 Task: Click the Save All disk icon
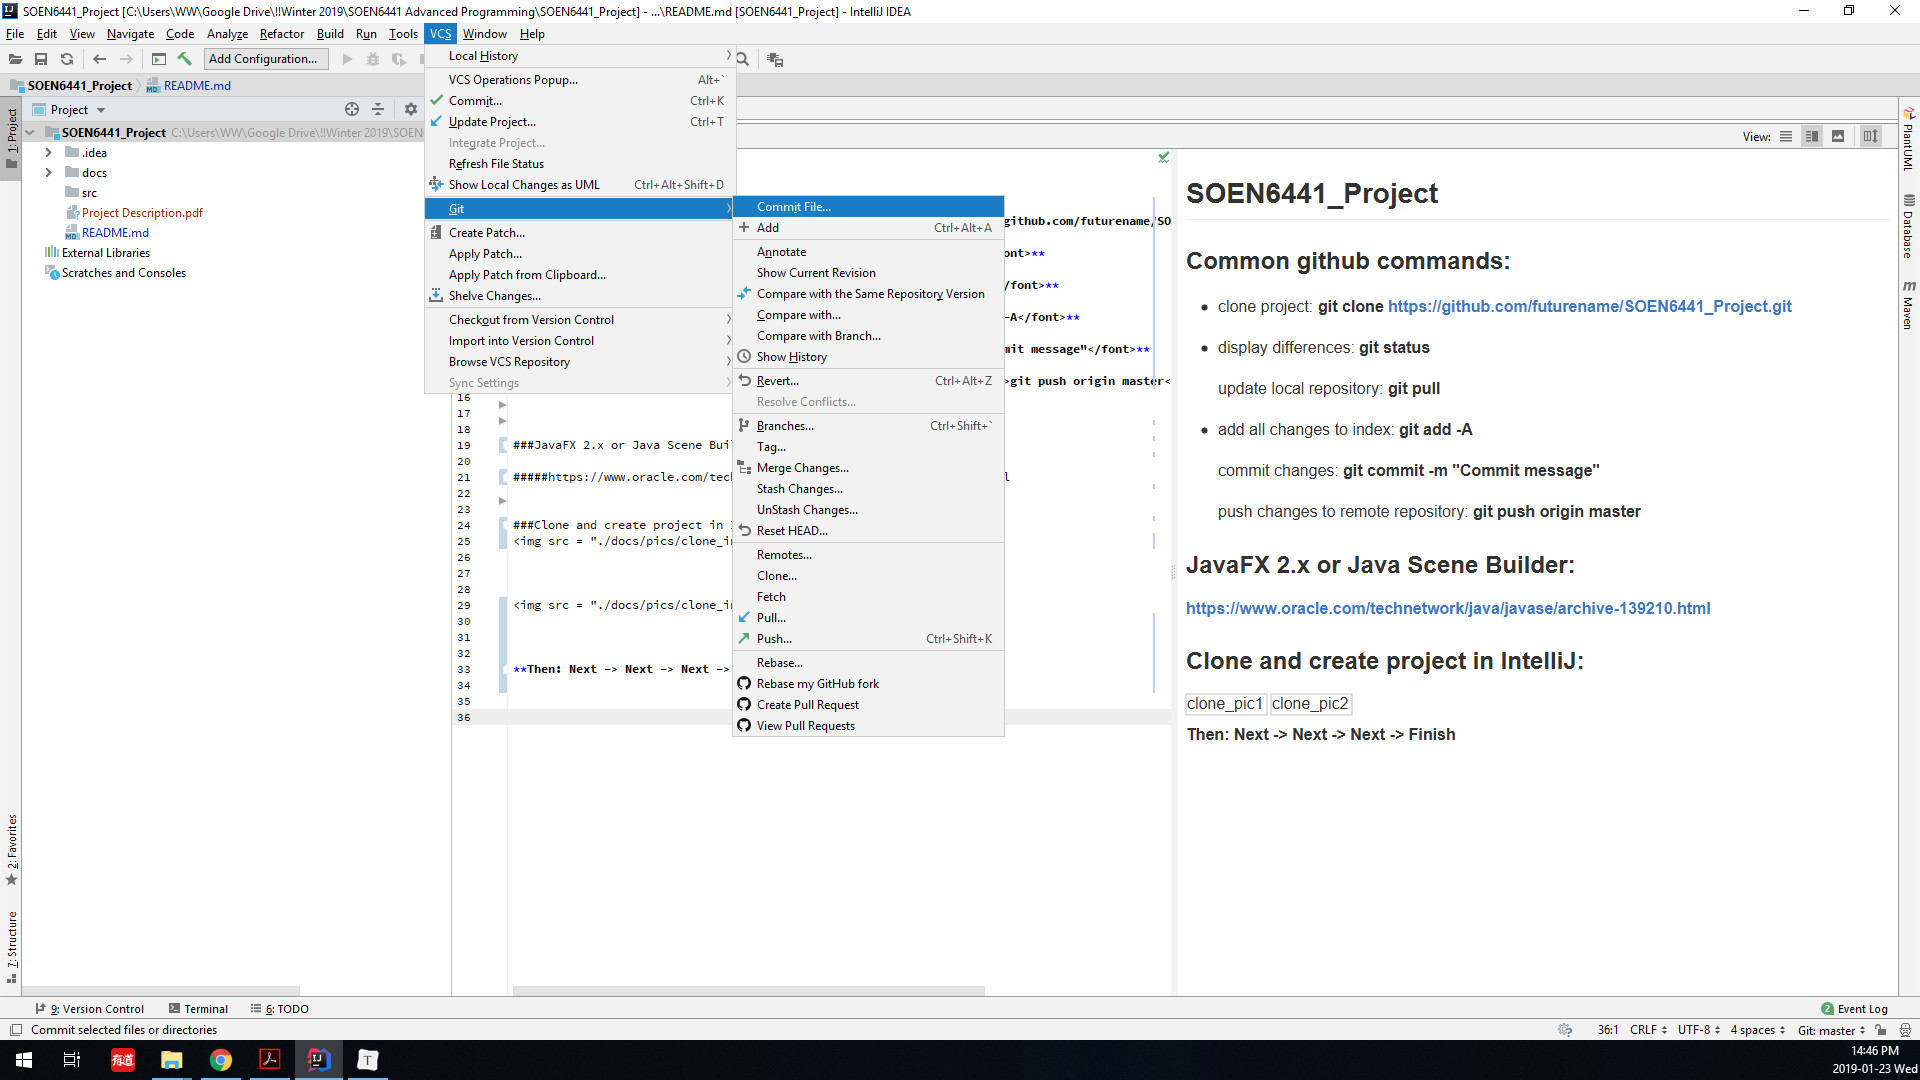click(41, 59)
